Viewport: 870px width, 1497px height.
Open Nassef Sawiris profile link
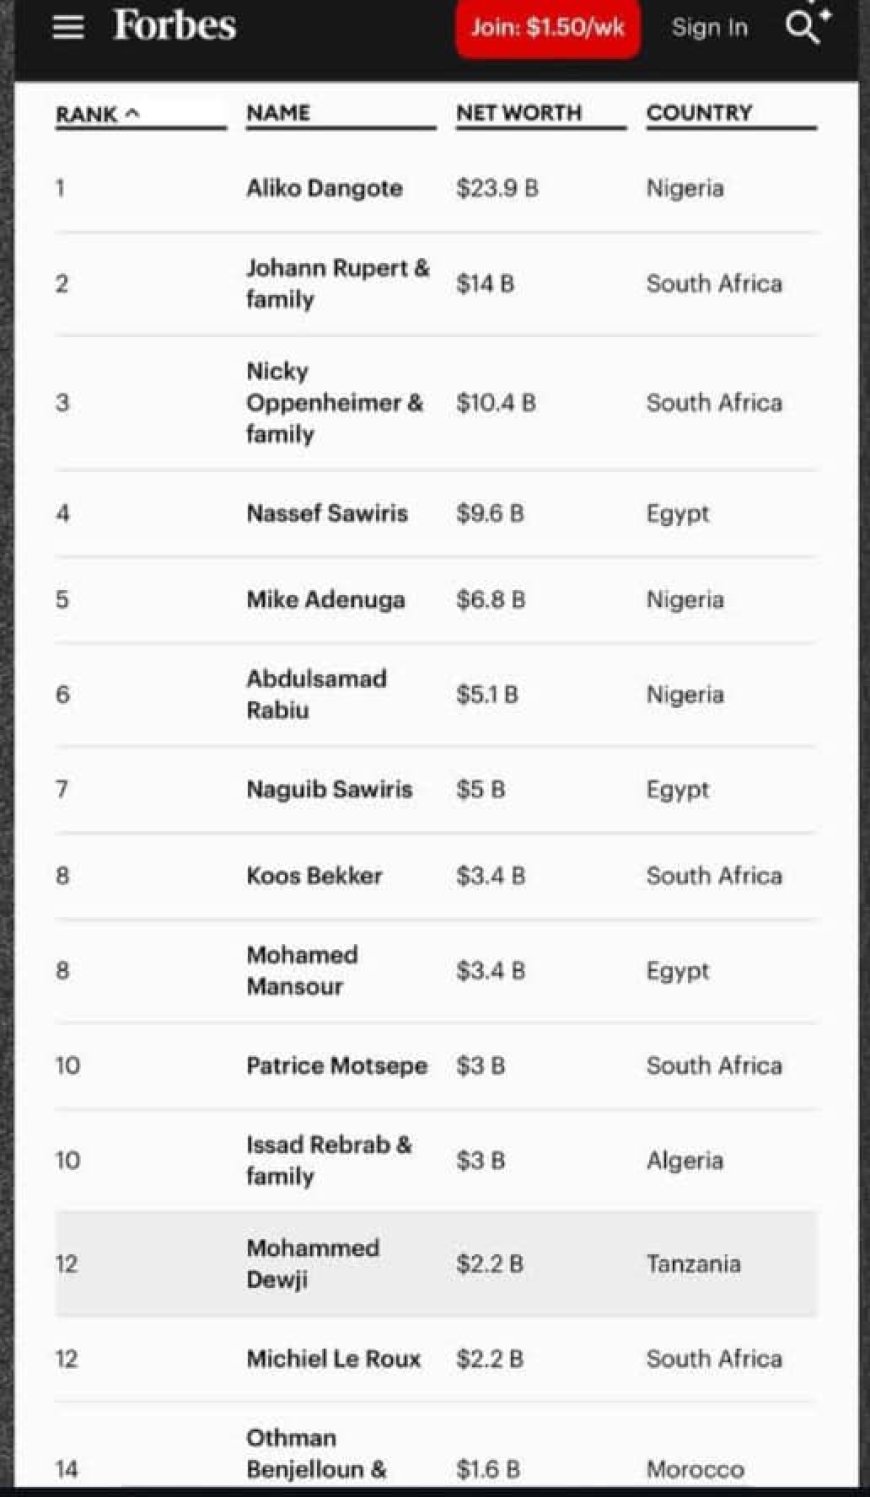[x=327, y=513]
